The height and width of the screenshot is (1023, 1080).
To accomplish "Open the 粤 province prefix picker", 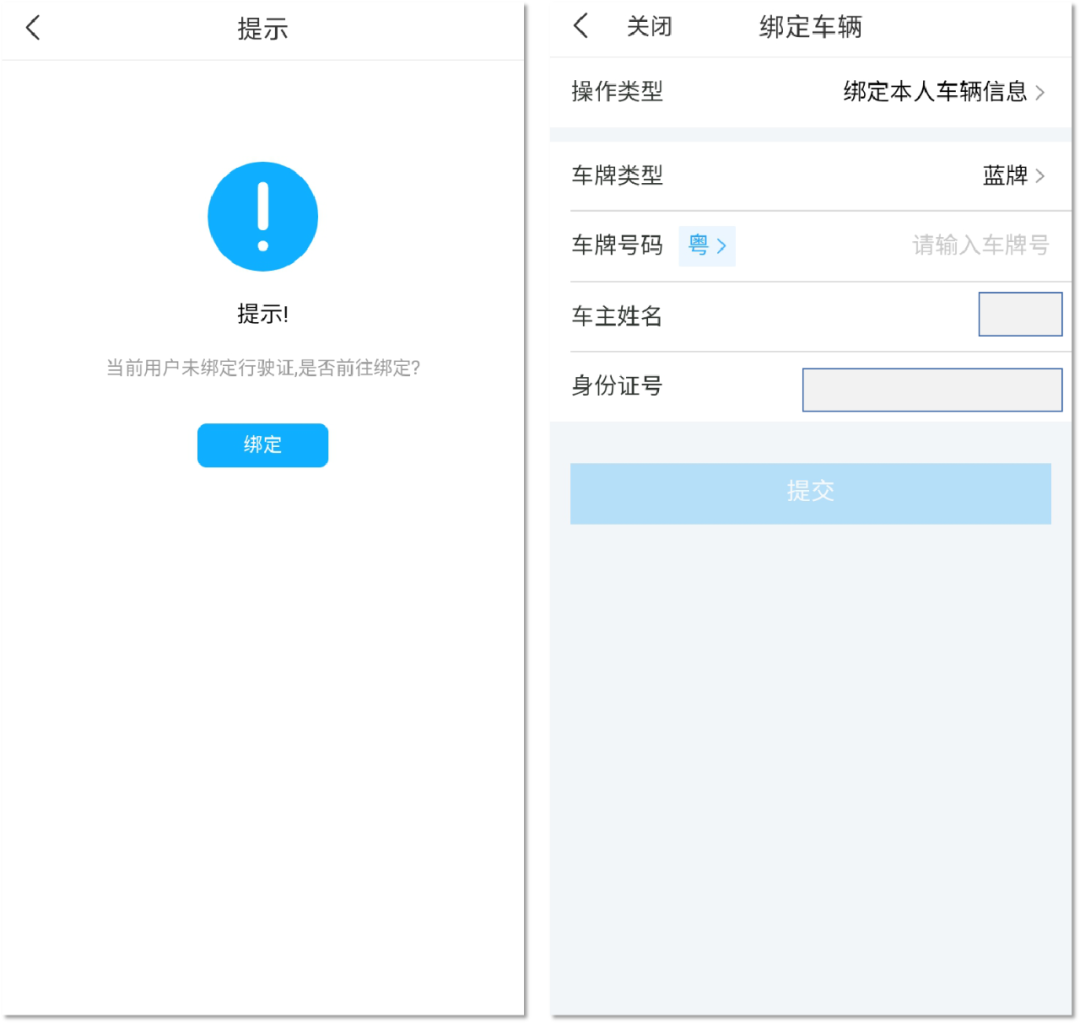I will [707, 246].
